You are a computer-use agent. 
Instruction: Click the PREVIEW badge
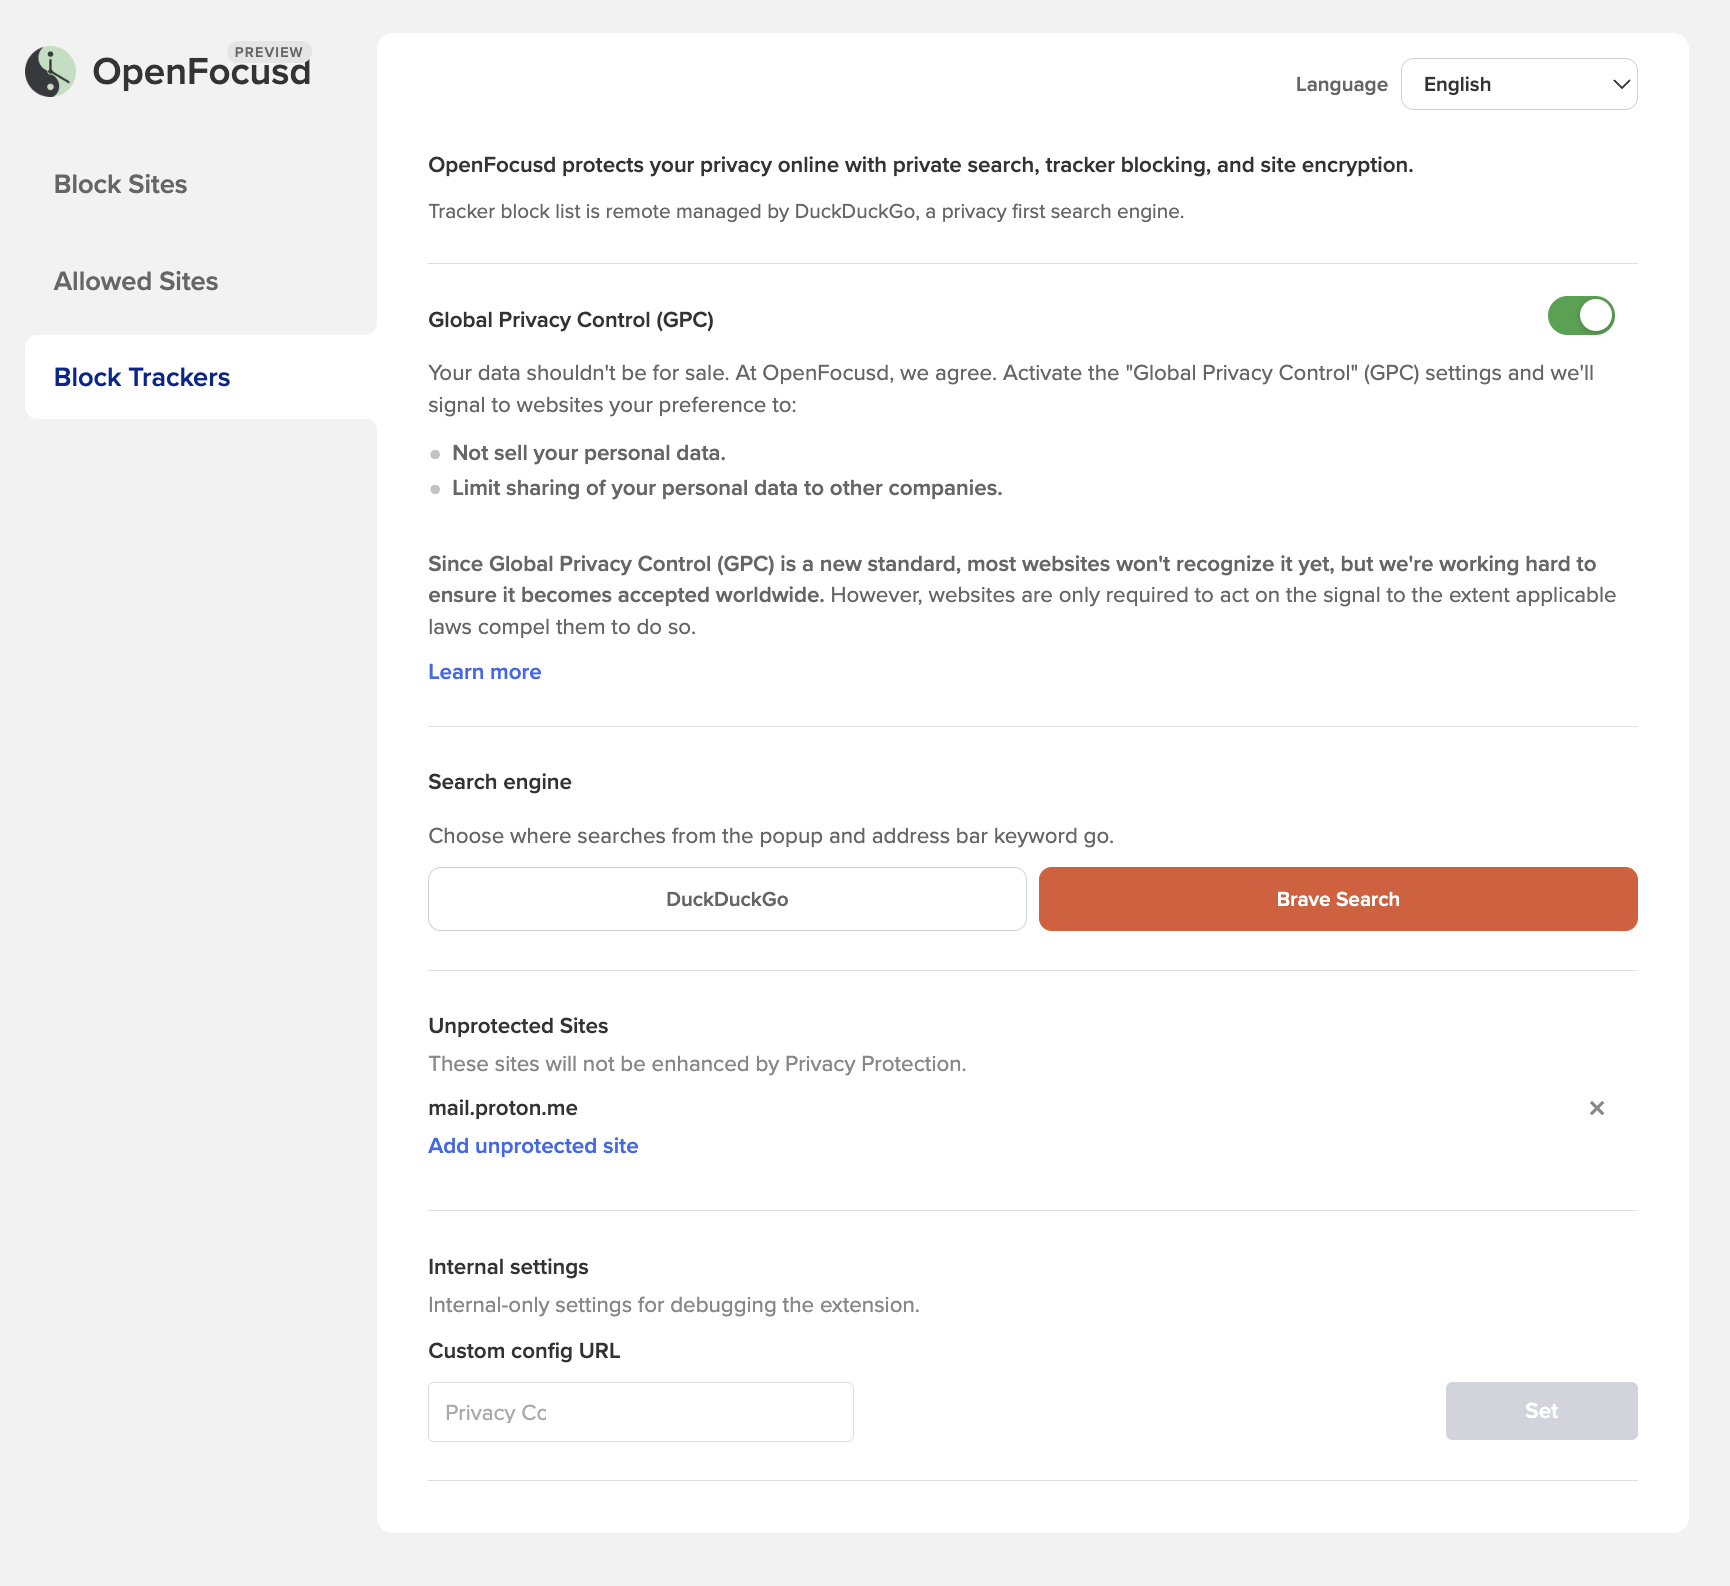(x=269, y=52)
